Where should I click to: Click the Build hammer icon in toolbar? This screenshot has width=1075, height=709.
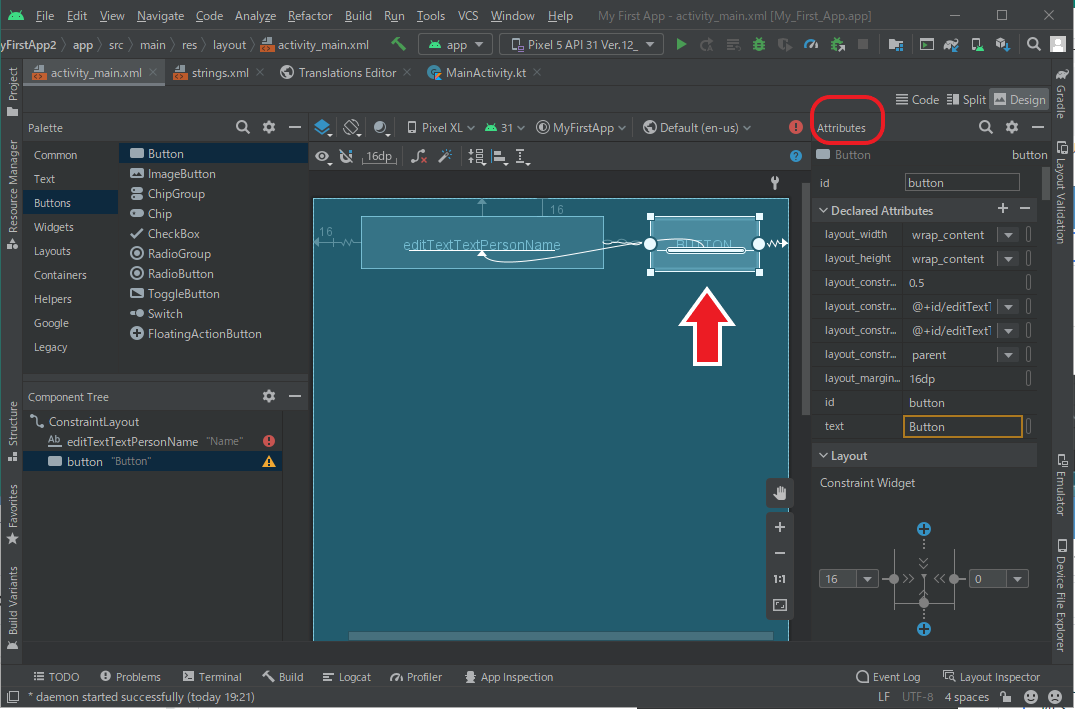pos(398,45)
